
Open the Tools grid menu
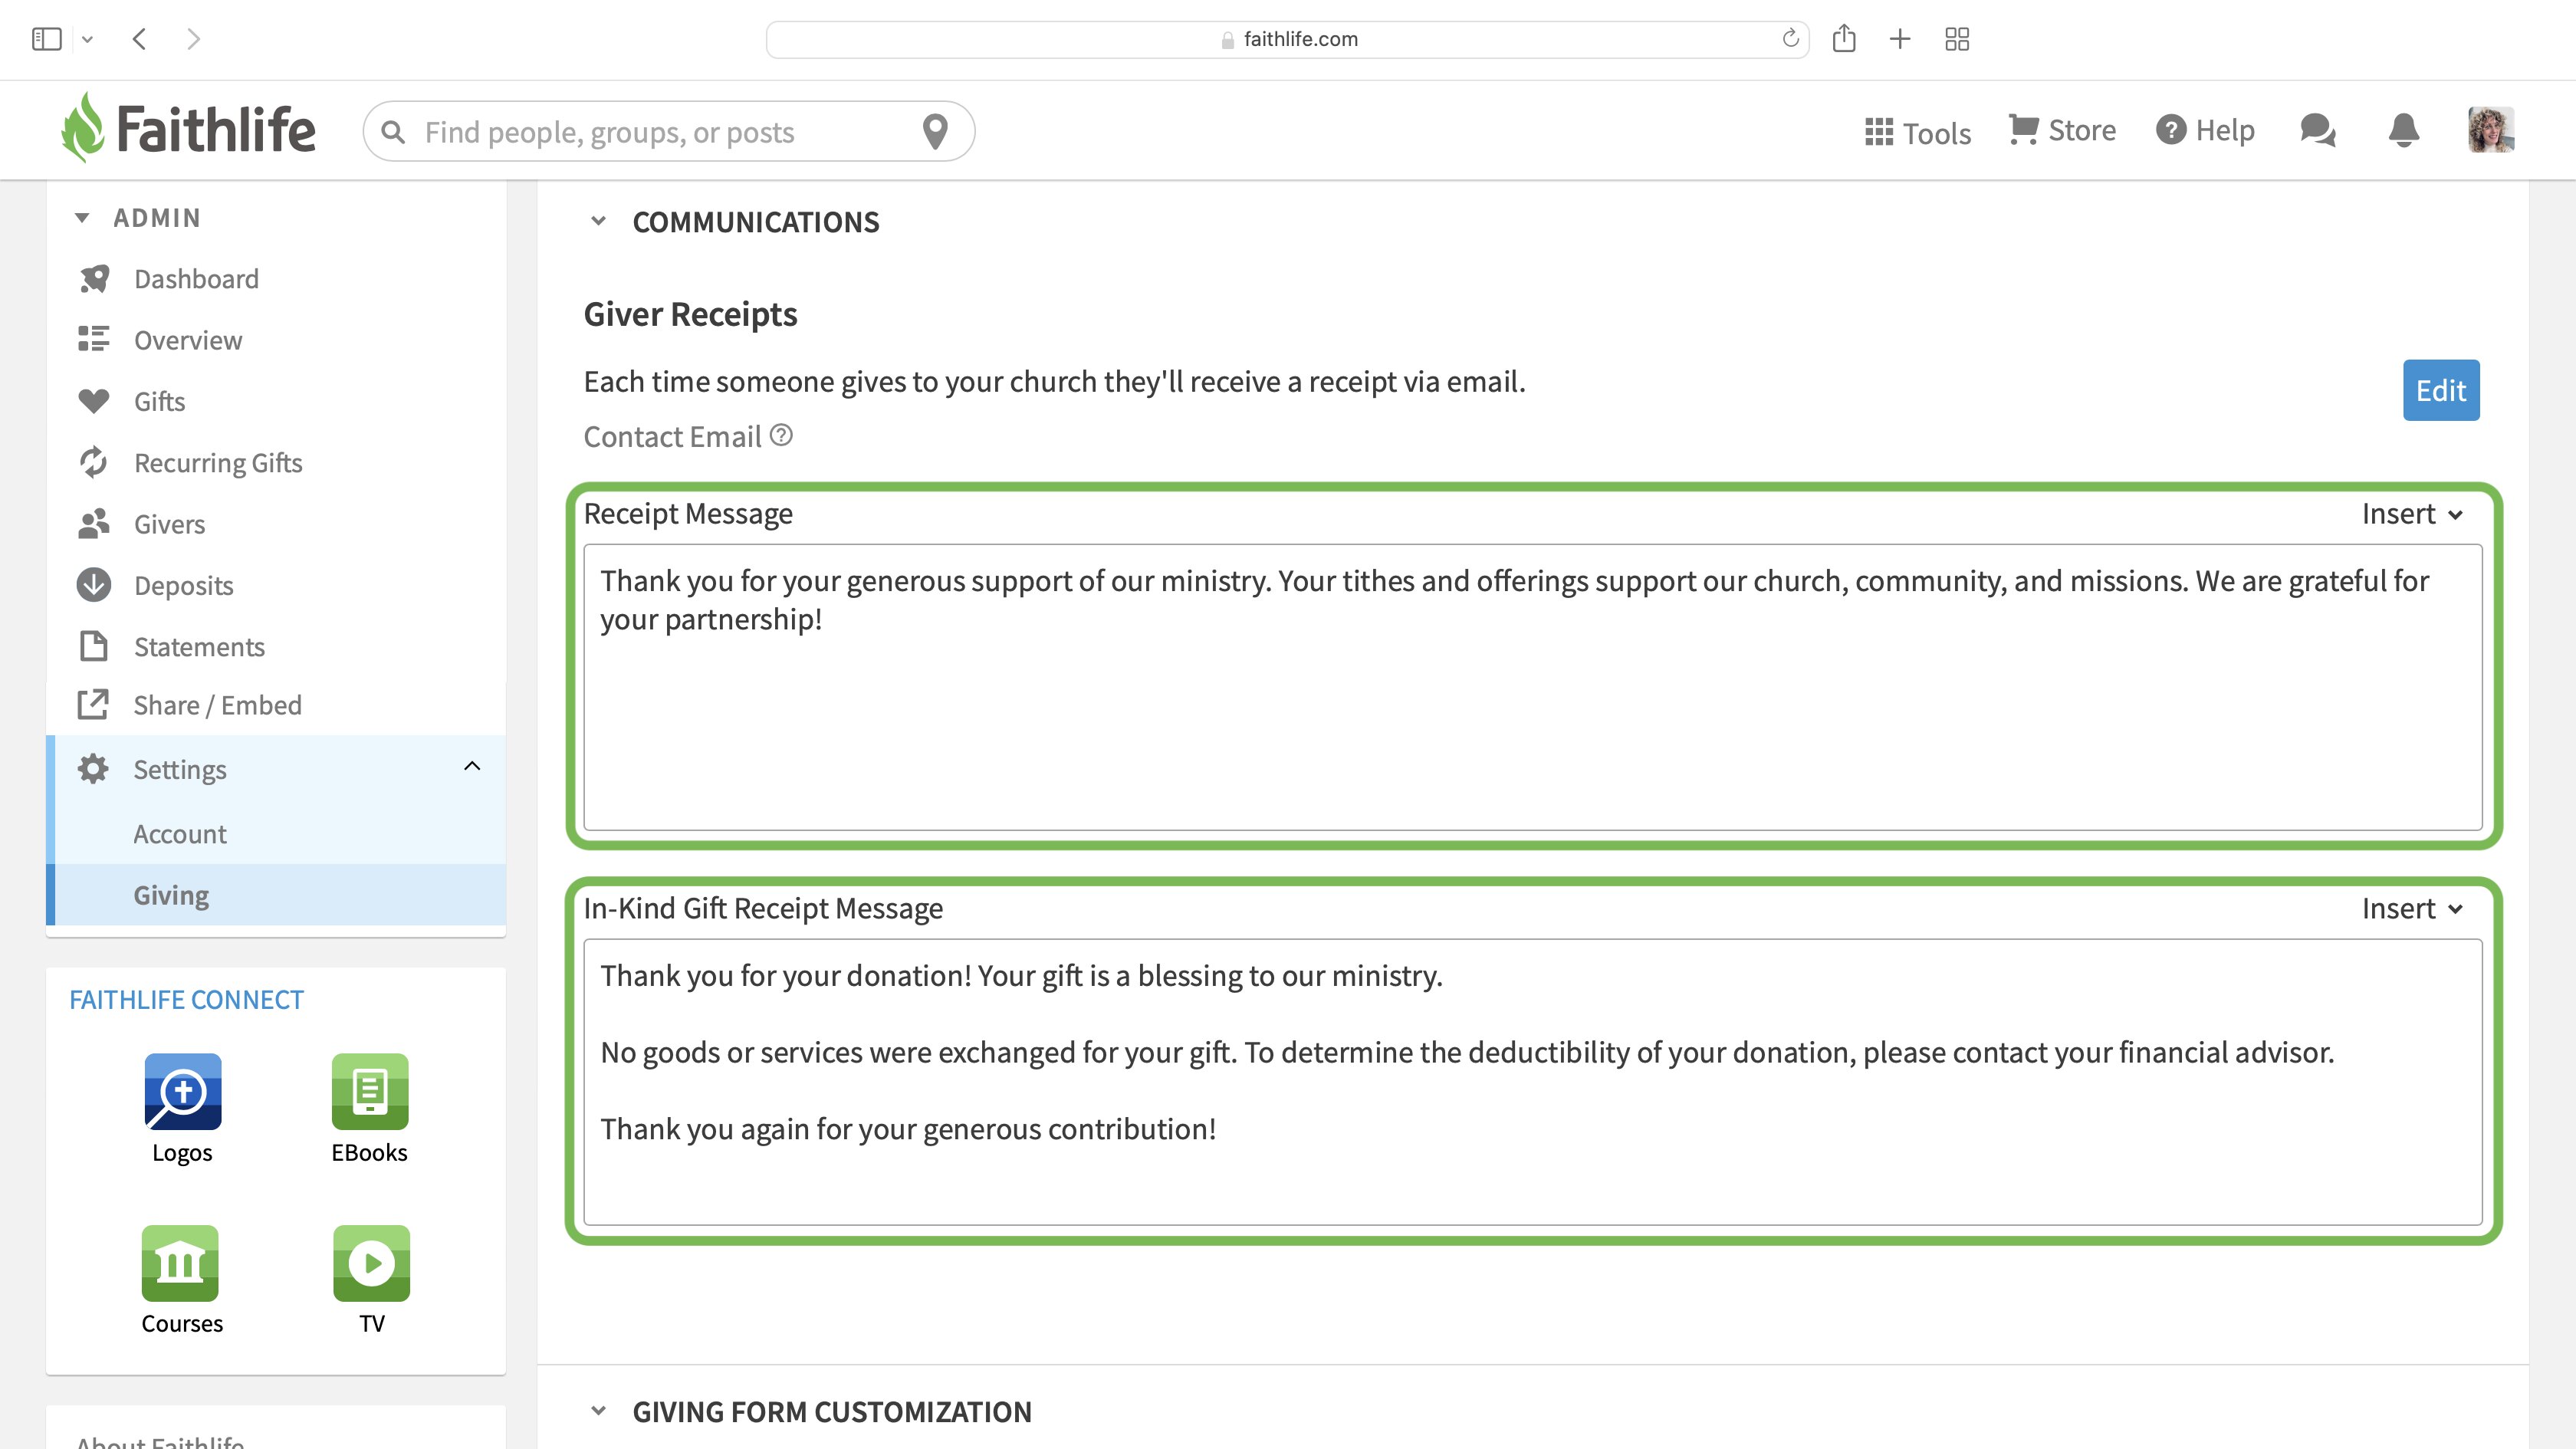point(1917,132)
